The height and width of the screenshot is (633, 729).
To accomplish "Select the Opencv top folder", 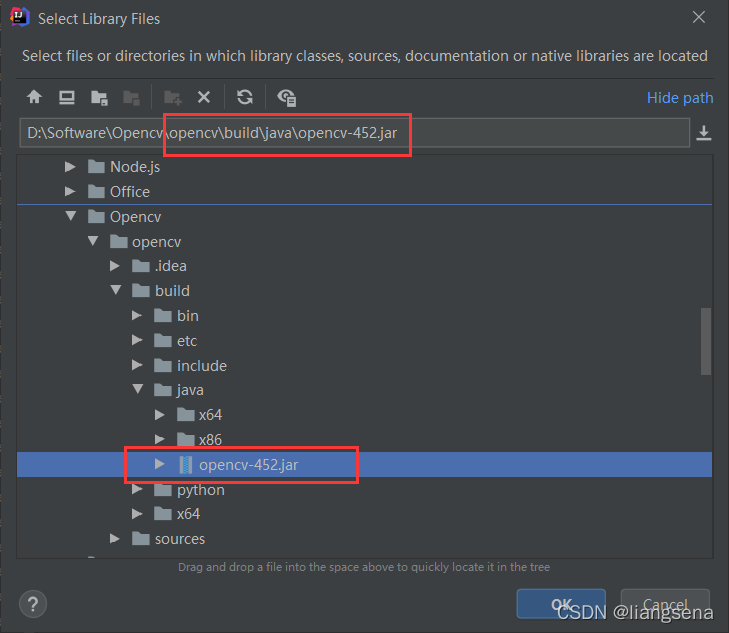I will [135, 217].
